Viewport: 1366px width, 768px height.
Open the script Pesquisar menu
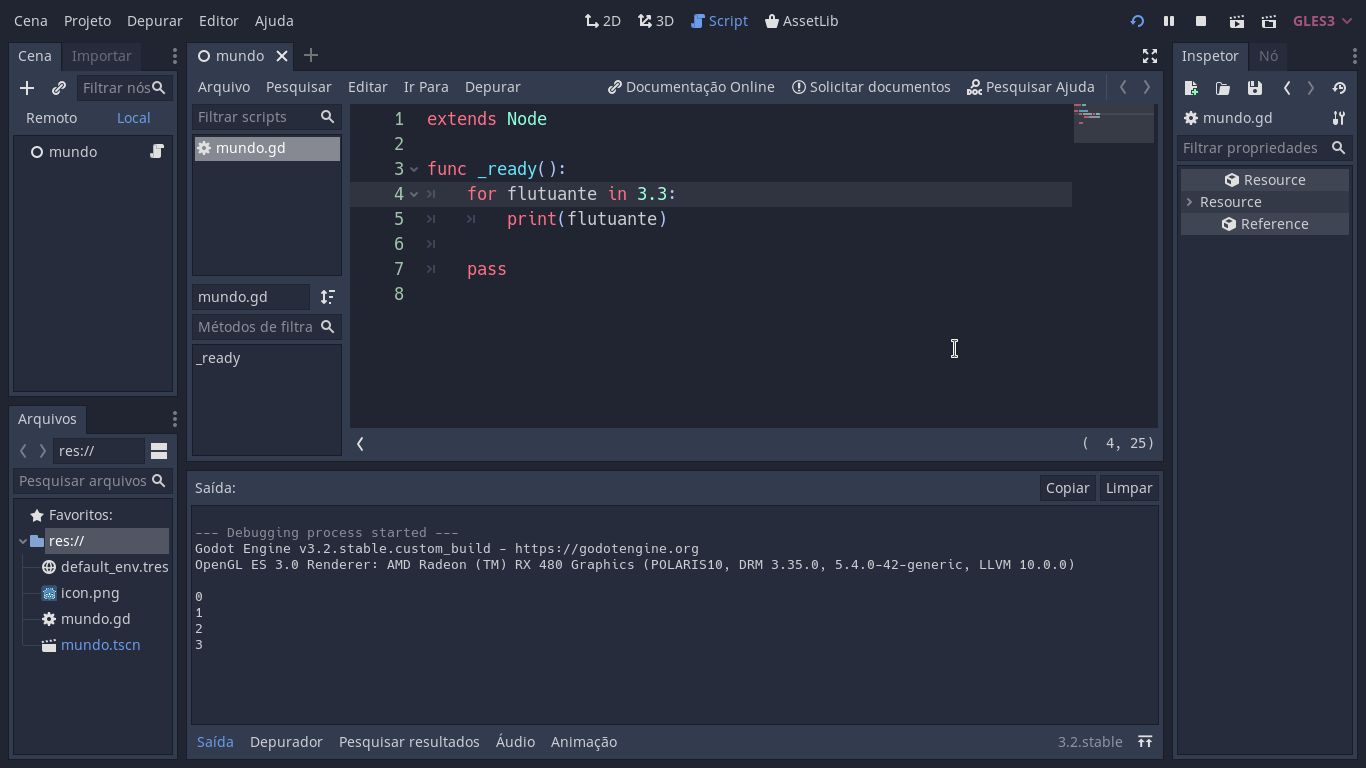coord(299,87)
